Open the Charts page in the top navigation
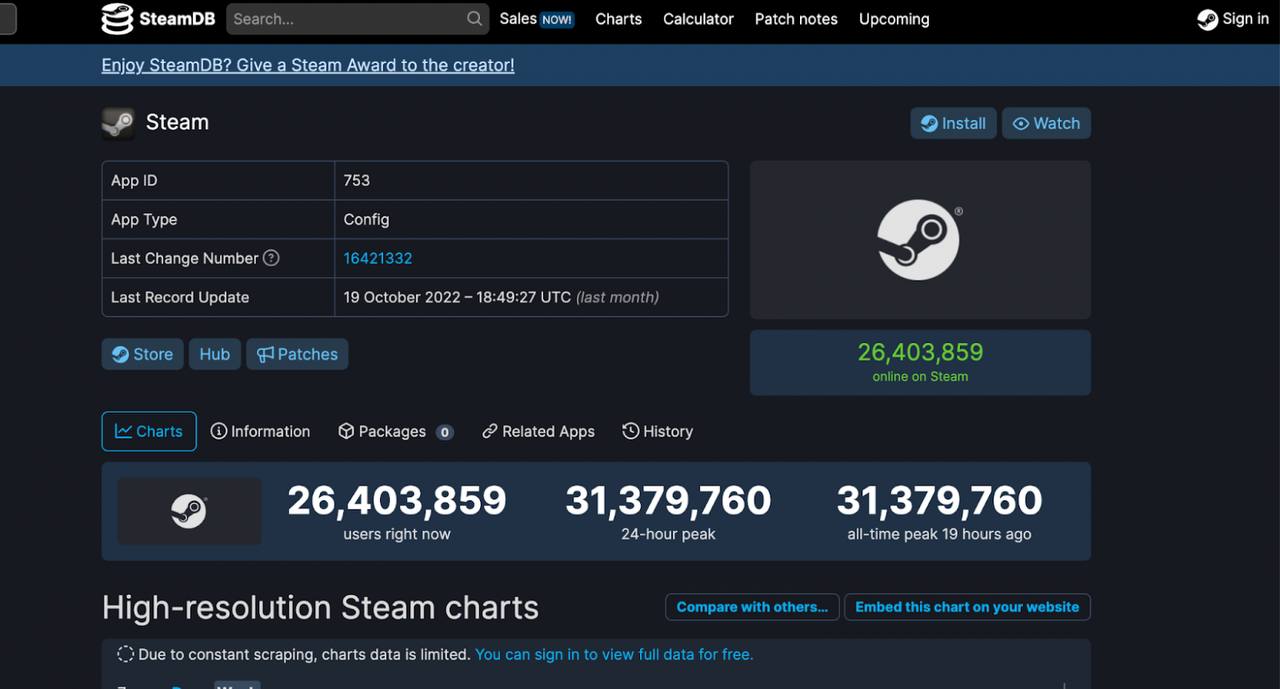Image resolution: width=1280 pixels, height=689 pixels. pyautogui.click(x=618, y=19)
